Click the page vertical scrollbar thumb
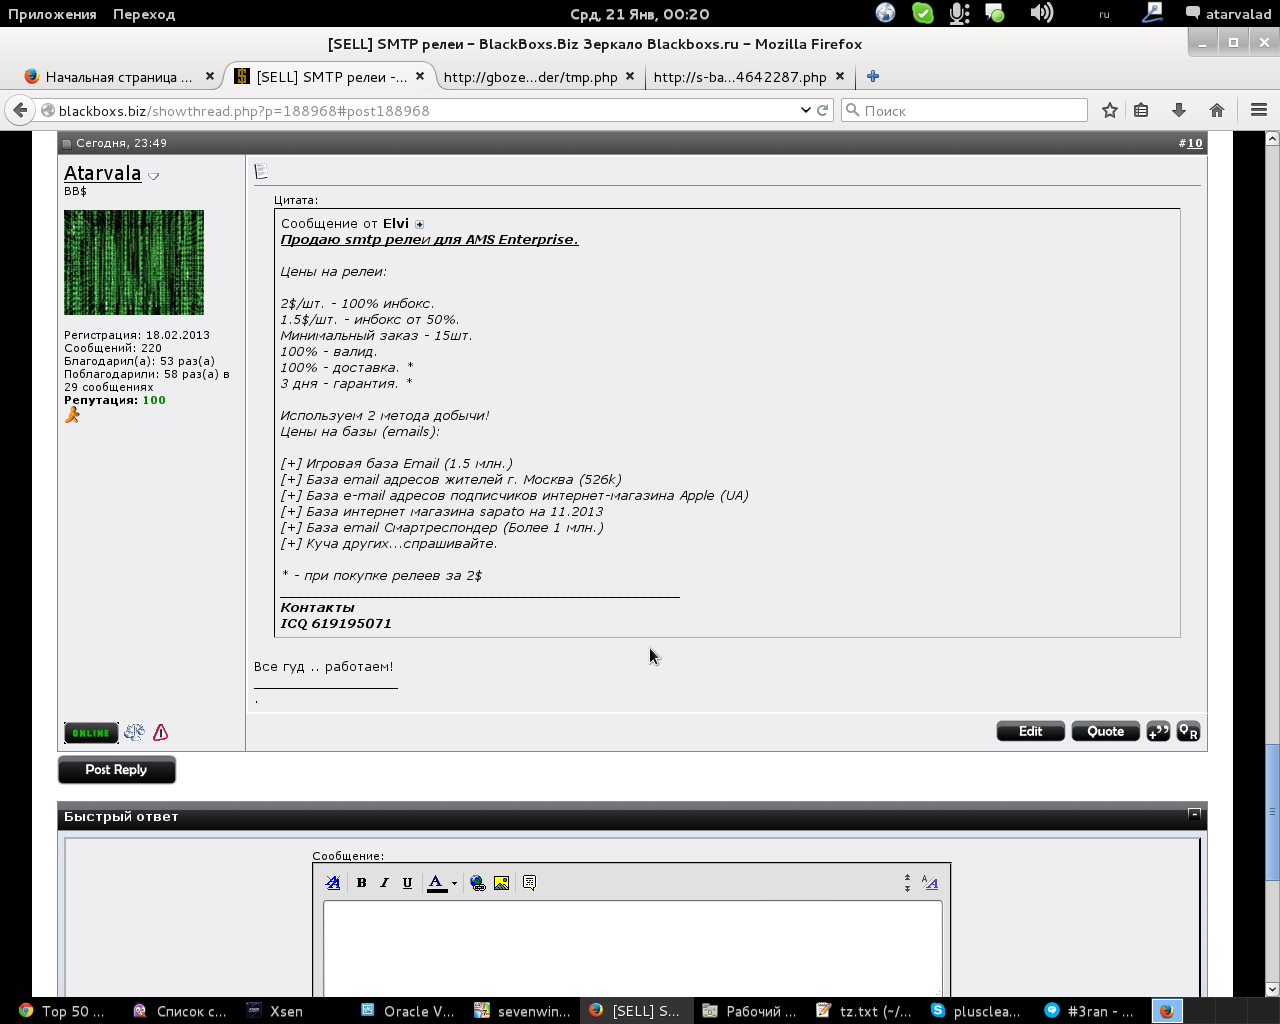This screenshot has height=1024, width=1280. [x=1272, y=813]
